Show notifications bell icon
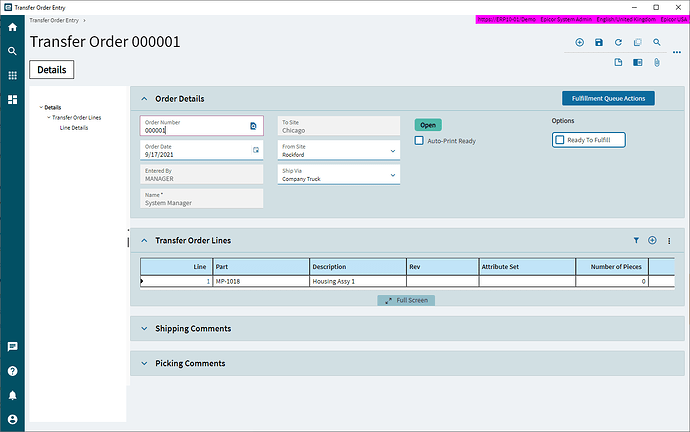Image resolution: width=690 pixels, height=432 pixels. (12, 395)
